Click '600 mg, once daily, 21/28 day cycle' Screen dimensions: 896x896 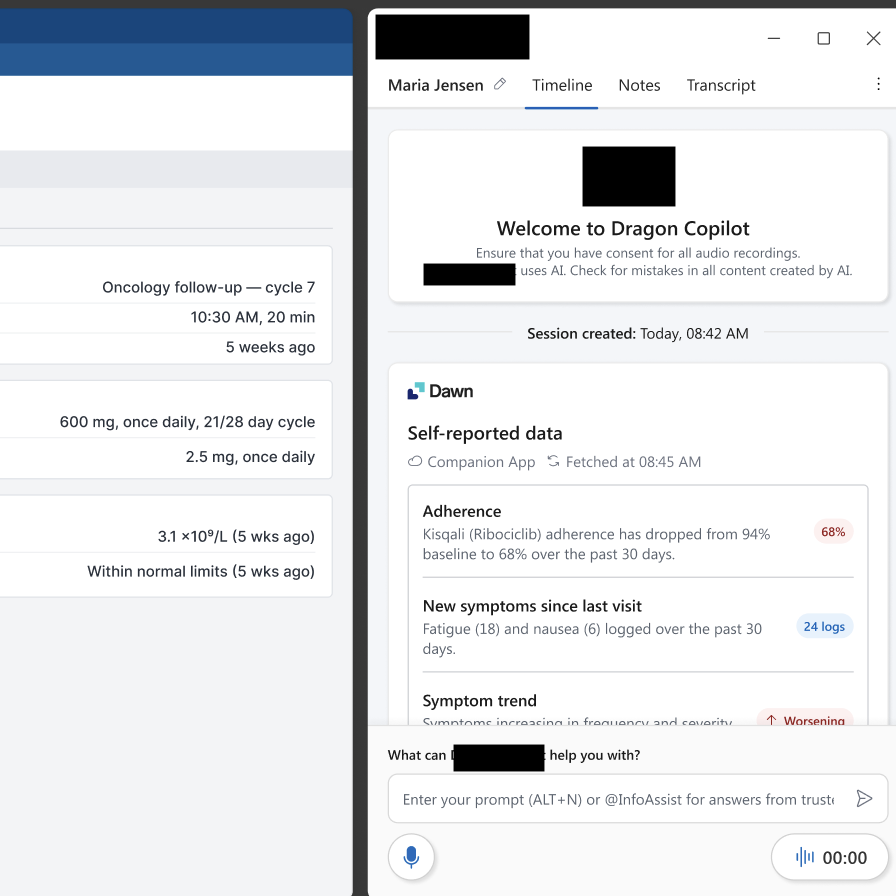pyautogui.click(x=187, y=422)
